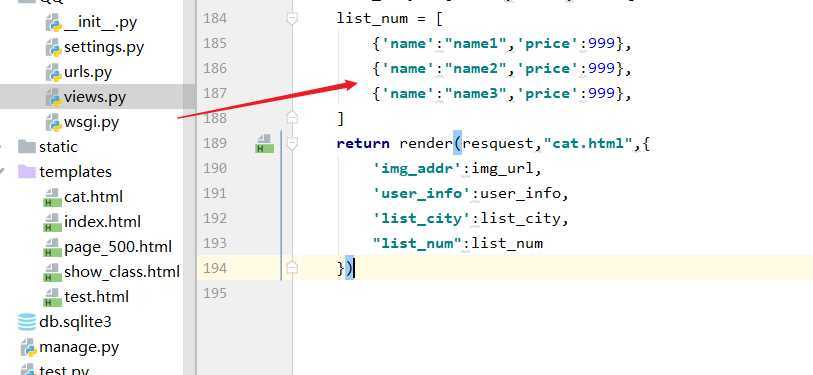Open manage.py file
Screen dimensions: 813x375
[x=79, y=347]
